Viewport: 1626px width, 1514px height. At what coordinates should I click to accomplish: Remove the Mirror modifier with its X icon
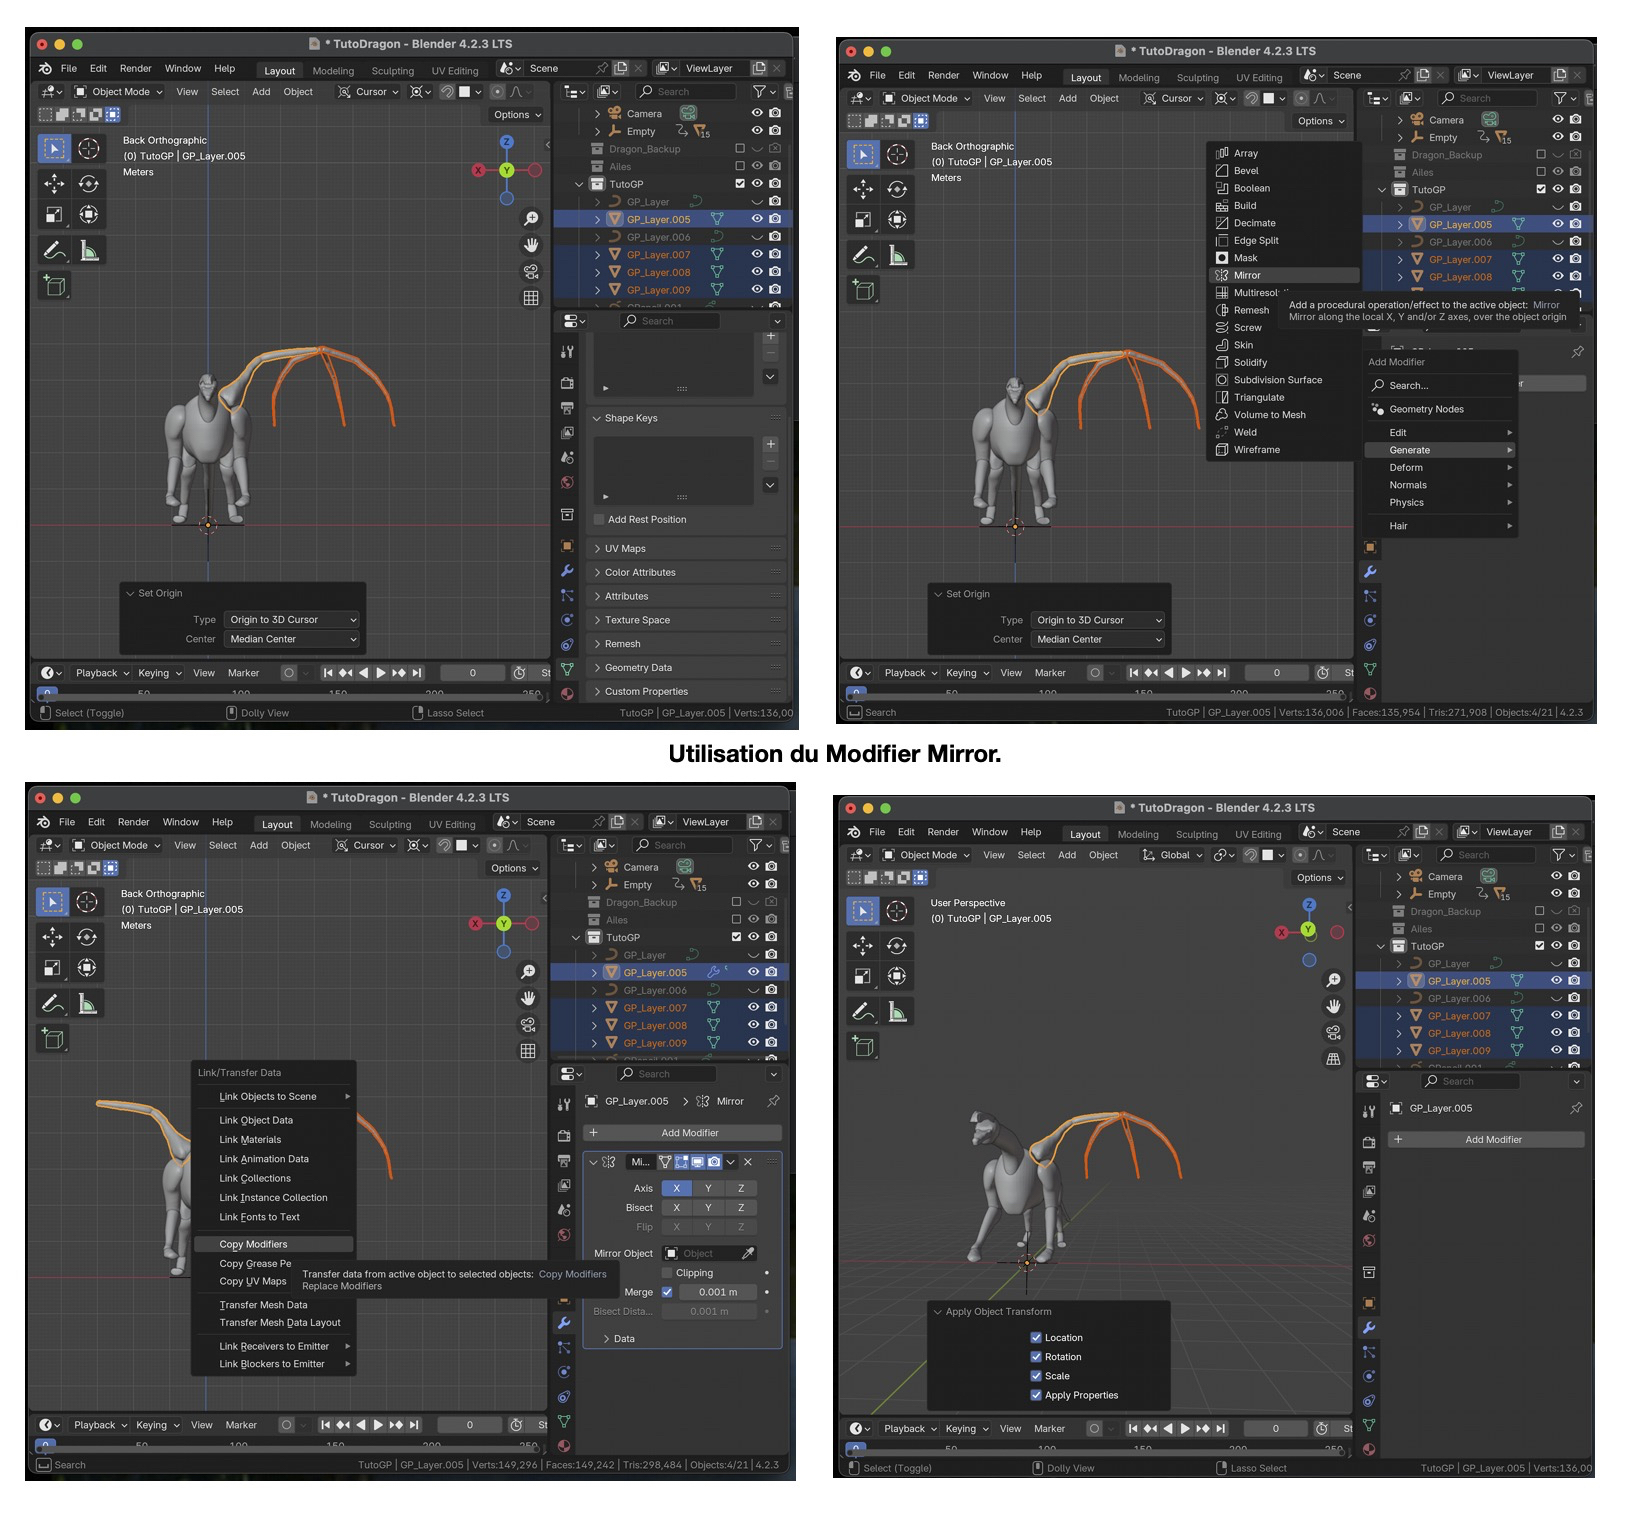click(x=748, y=1162)
